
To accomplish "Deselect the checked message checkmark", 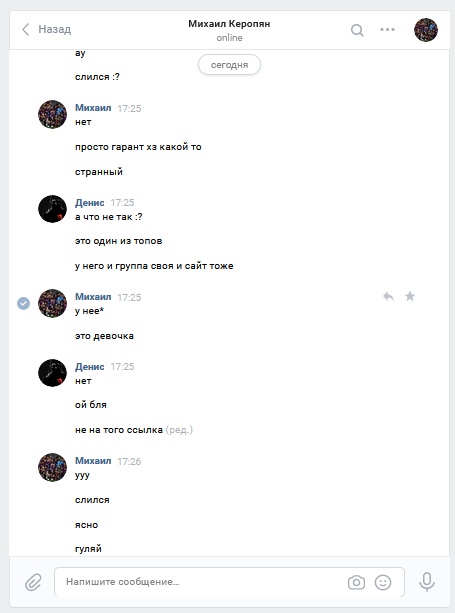I will click(x=23, y=303).
